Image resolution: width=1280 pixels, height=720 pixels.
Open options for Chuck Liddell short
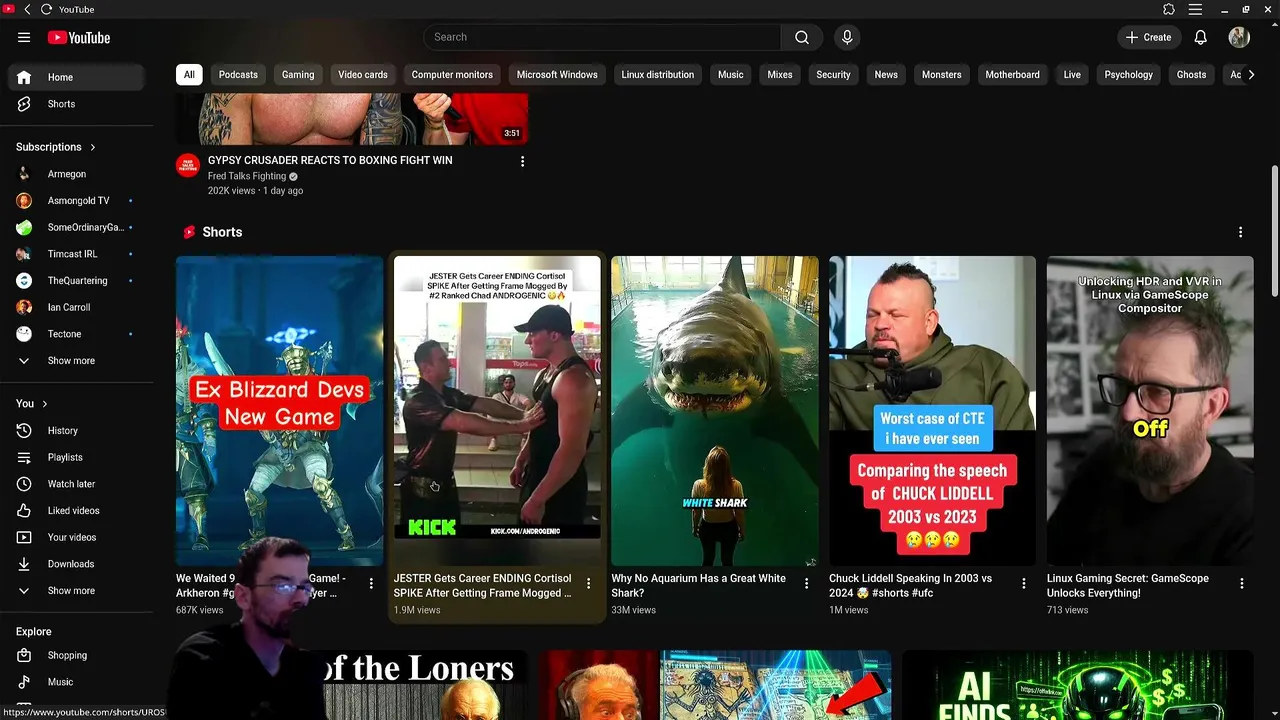1024,583
